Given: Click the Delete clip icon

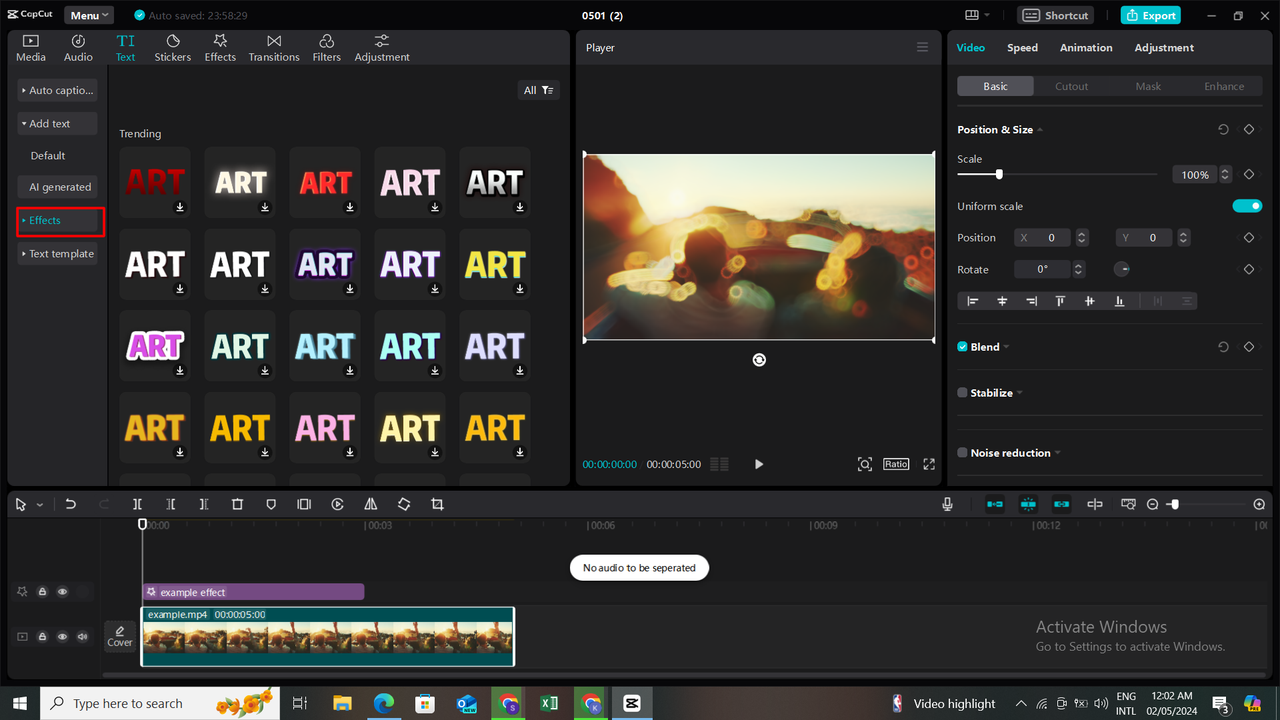Looking at the screenshot, I should tap(237, 504).
